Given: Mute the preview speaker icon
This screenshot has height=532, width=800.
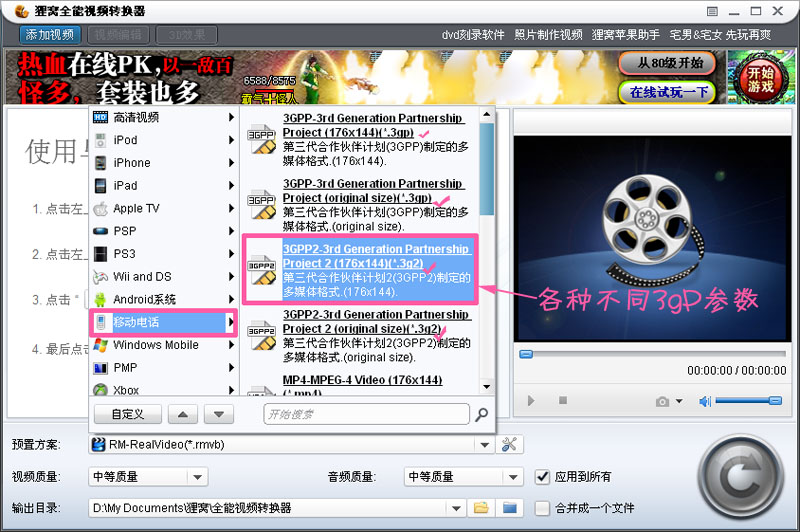Looking at the screenshot, I should coord(705,402).
